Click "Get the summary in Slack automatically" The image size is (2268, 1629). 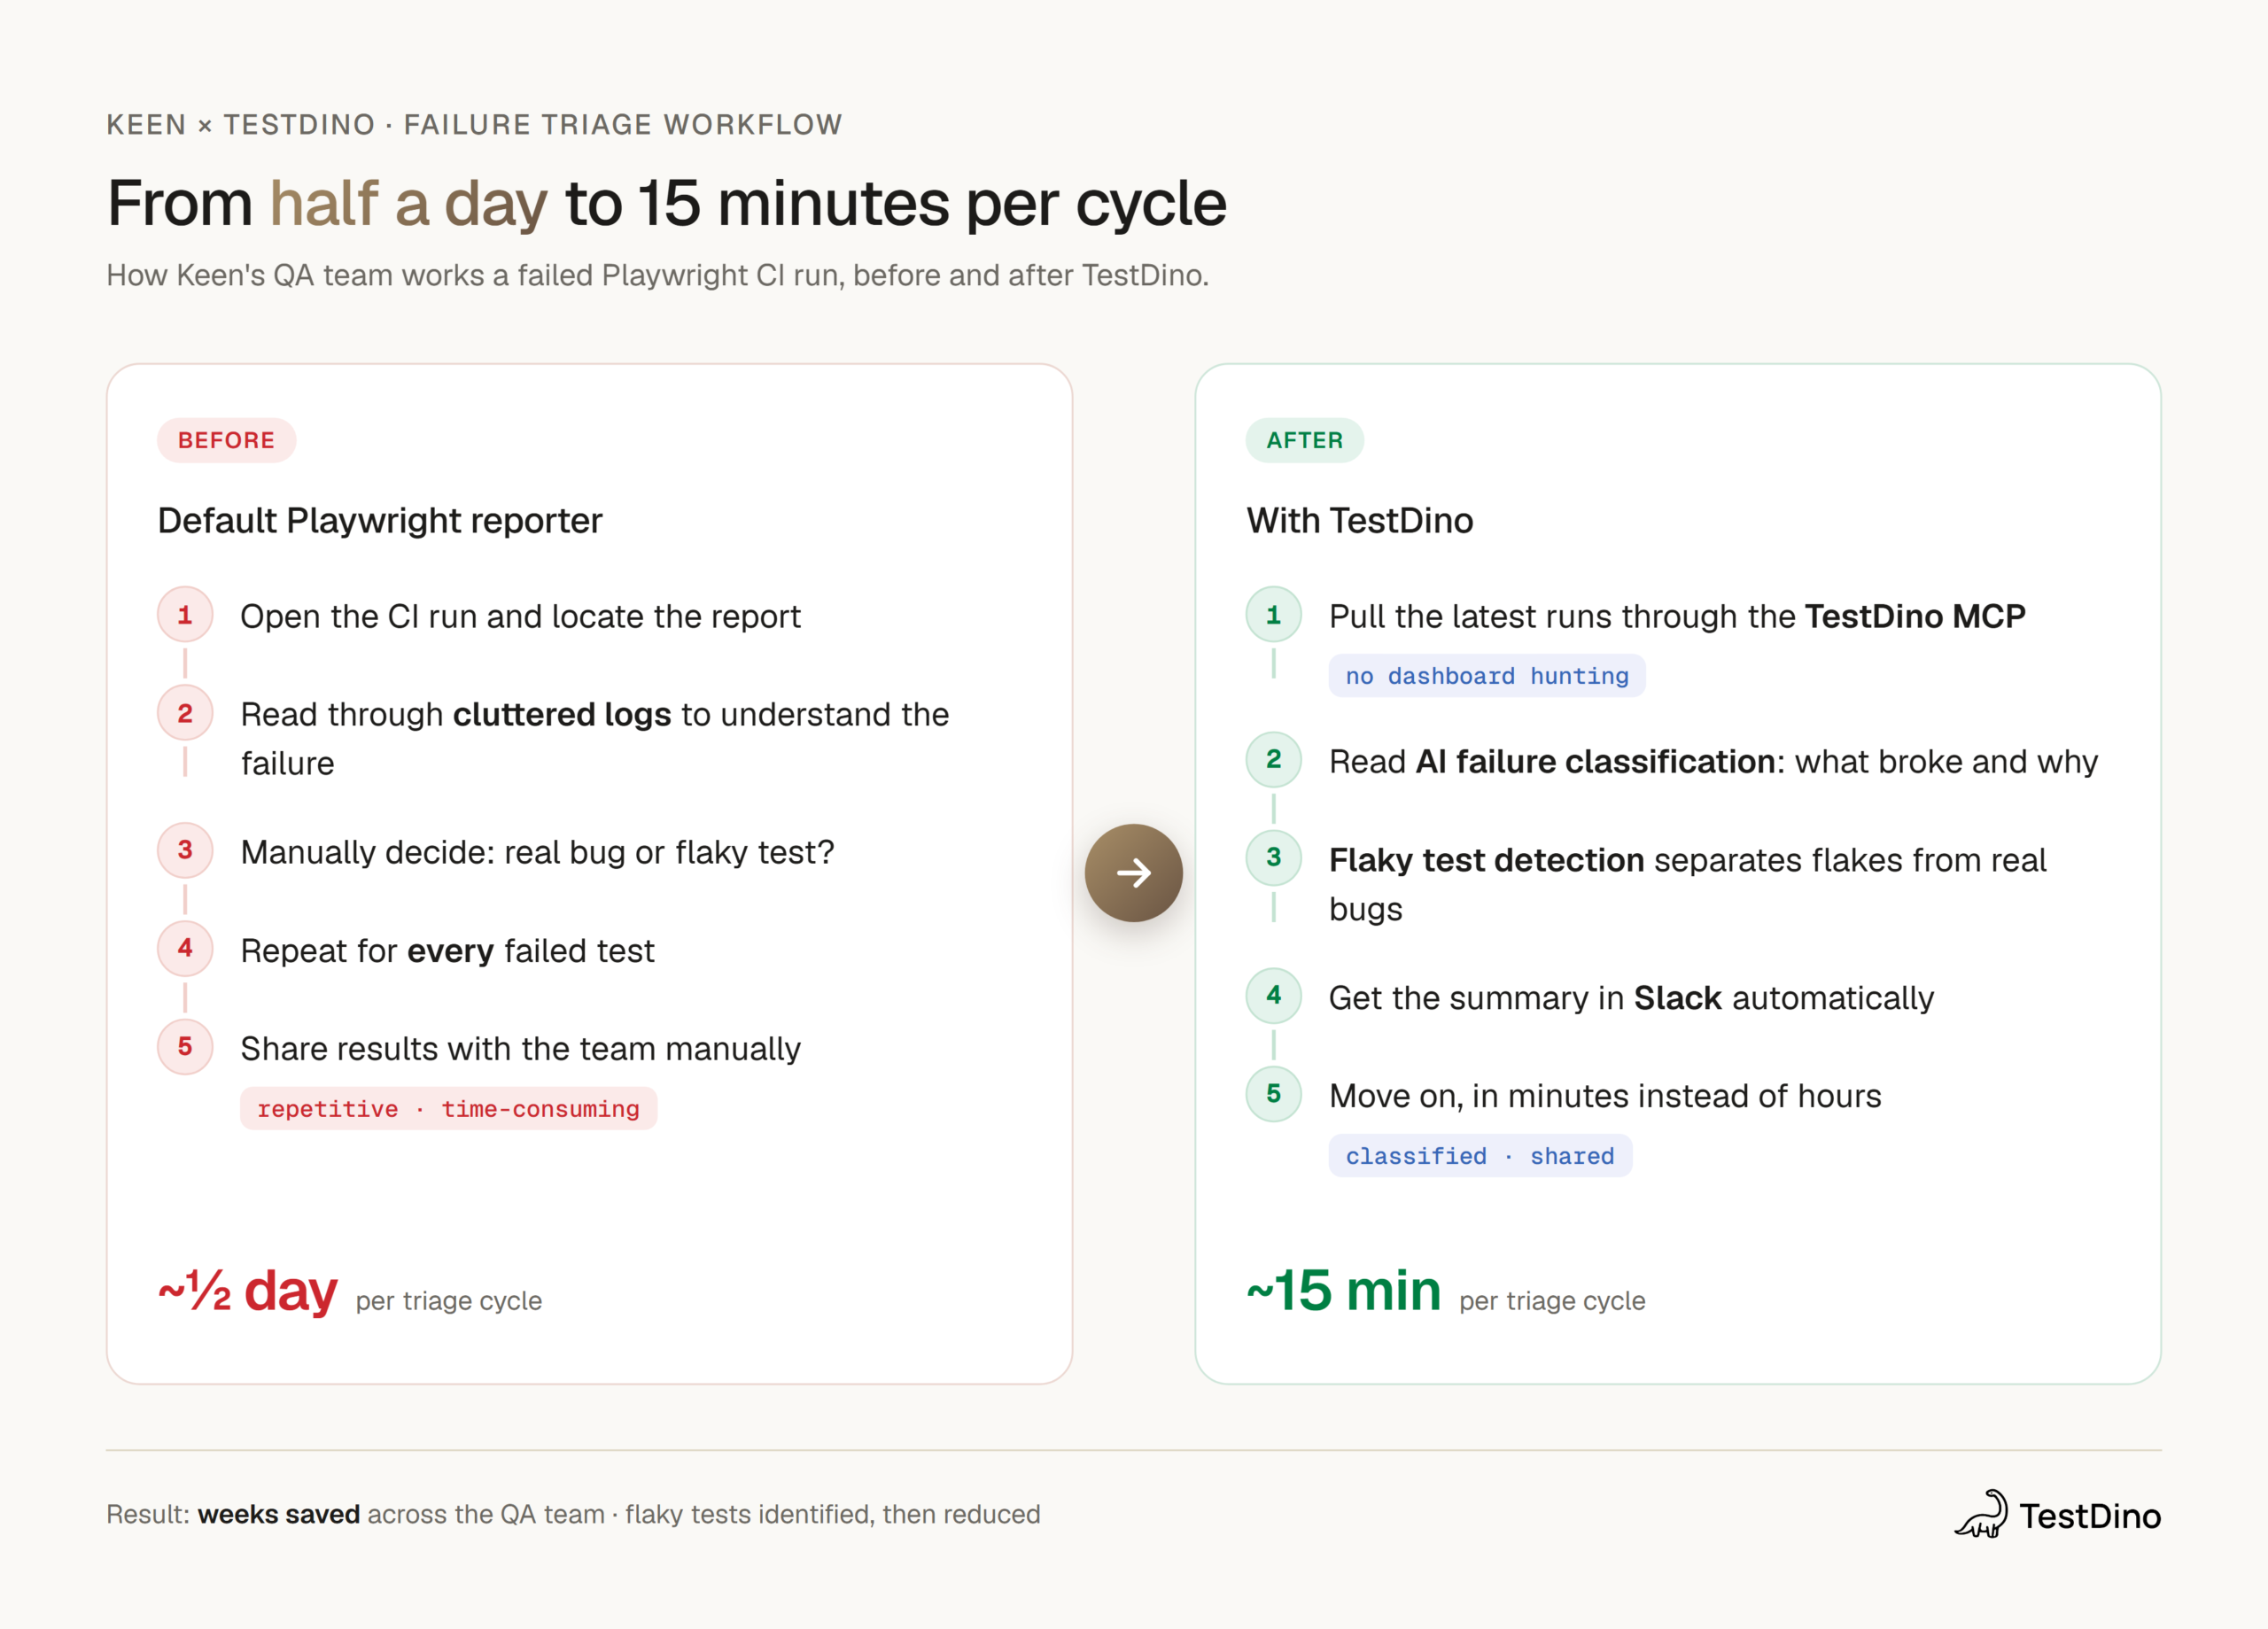(1631, 997)
